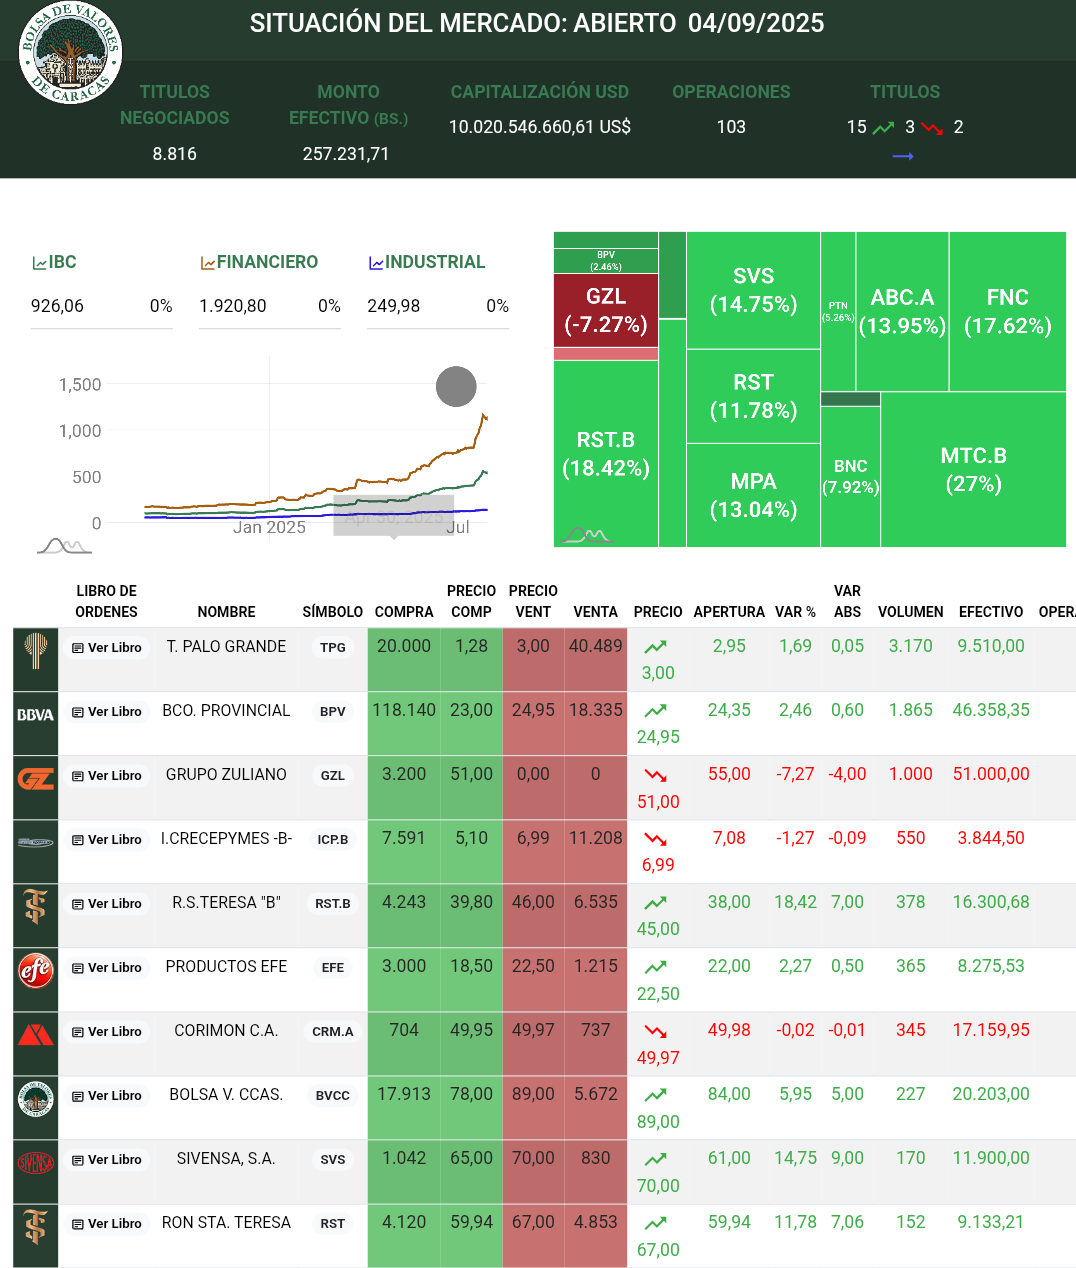Screen dimensions: 1076x1268
Task: Open Ver Libro for Bolsa V. Ccas.
Action: [x=107, y=1096]
